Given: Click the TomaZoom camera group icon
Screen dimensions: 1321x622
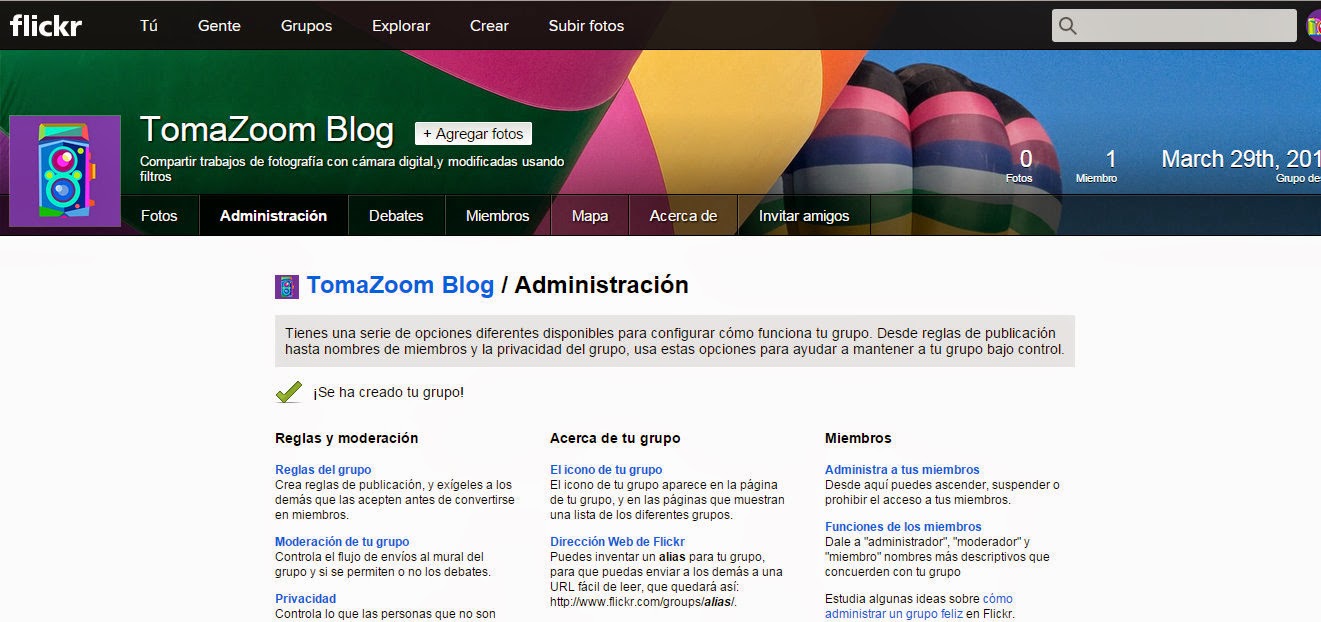Looking at the screenshot, I should (65, 170).
